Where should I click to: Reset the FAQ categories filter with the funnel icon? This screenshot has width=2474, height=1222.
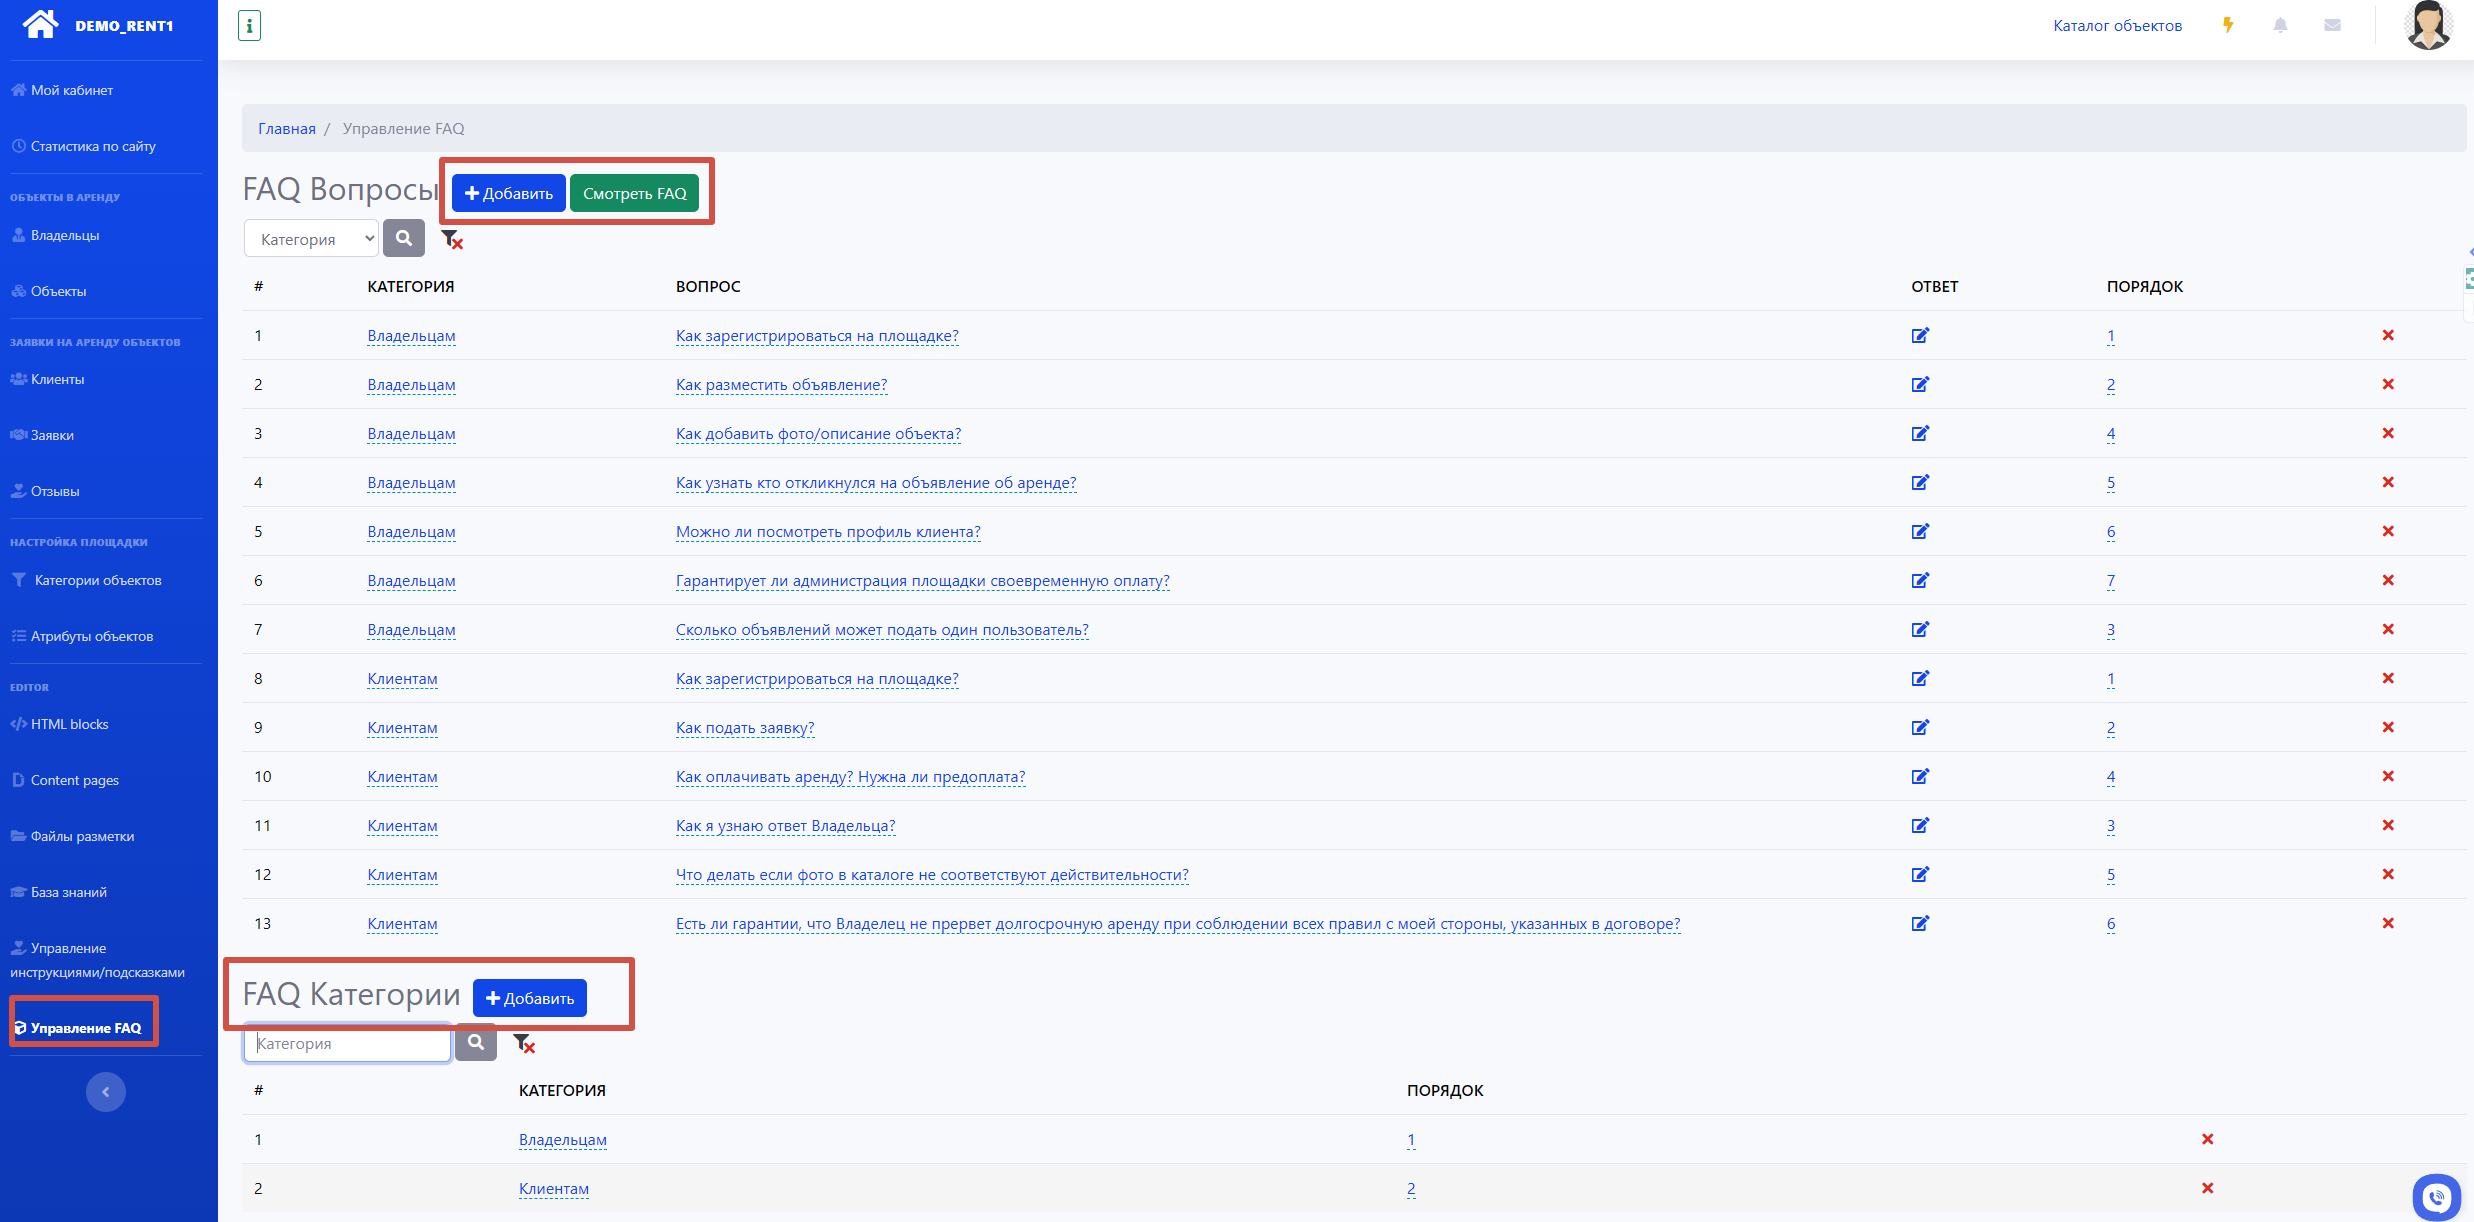tap(524, 1043)
